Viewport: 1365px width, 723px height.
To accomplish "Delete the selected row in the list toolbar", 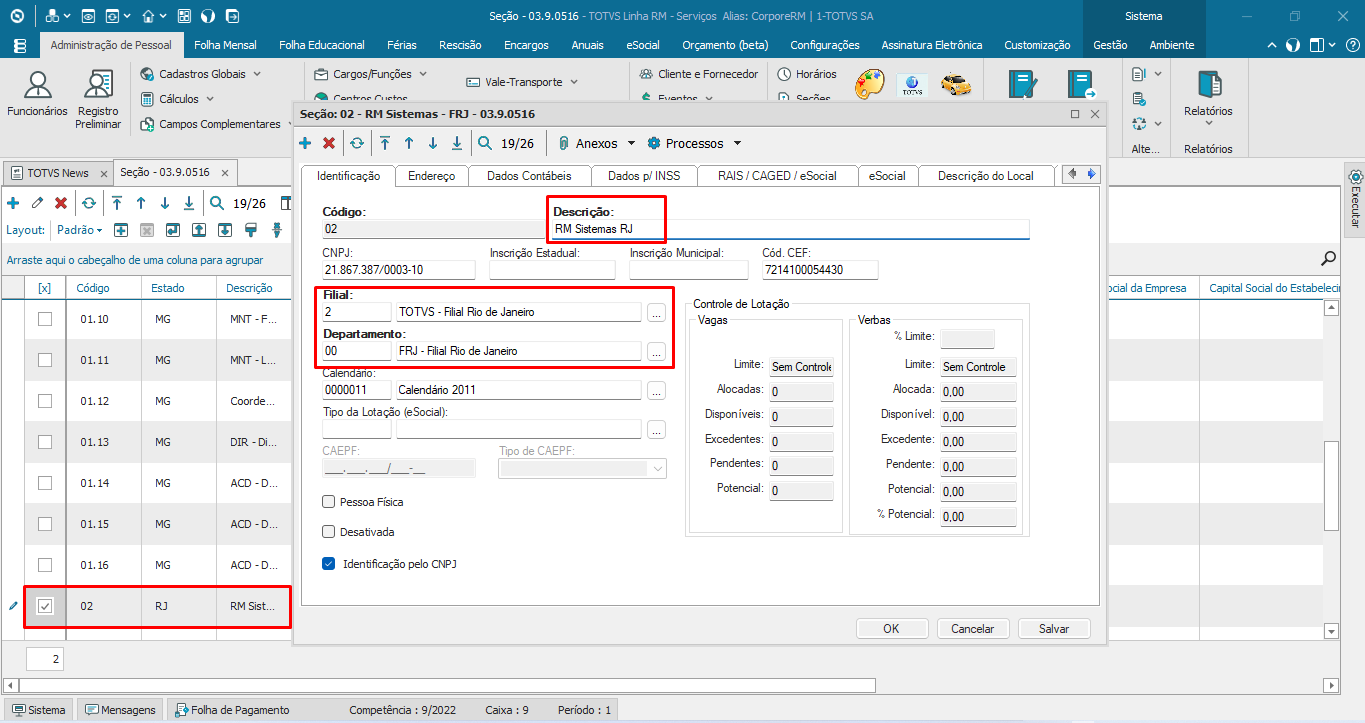I will [61, 203].
